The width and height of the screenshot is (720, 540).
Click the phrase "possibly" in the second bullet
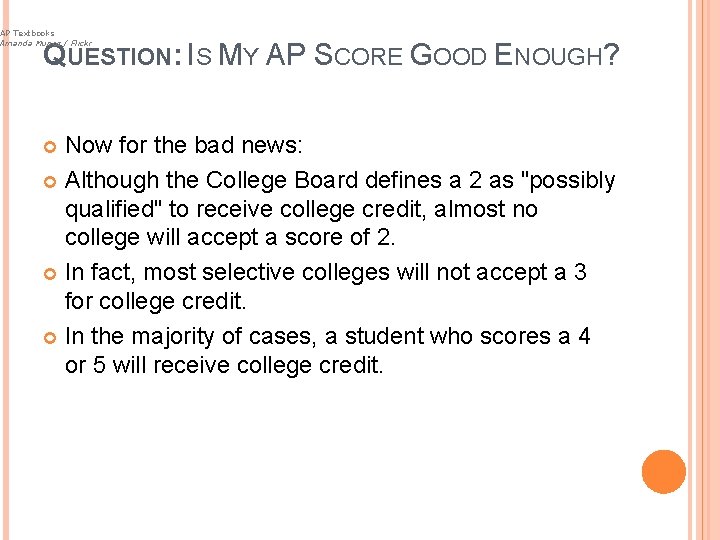tap(571, 181)
